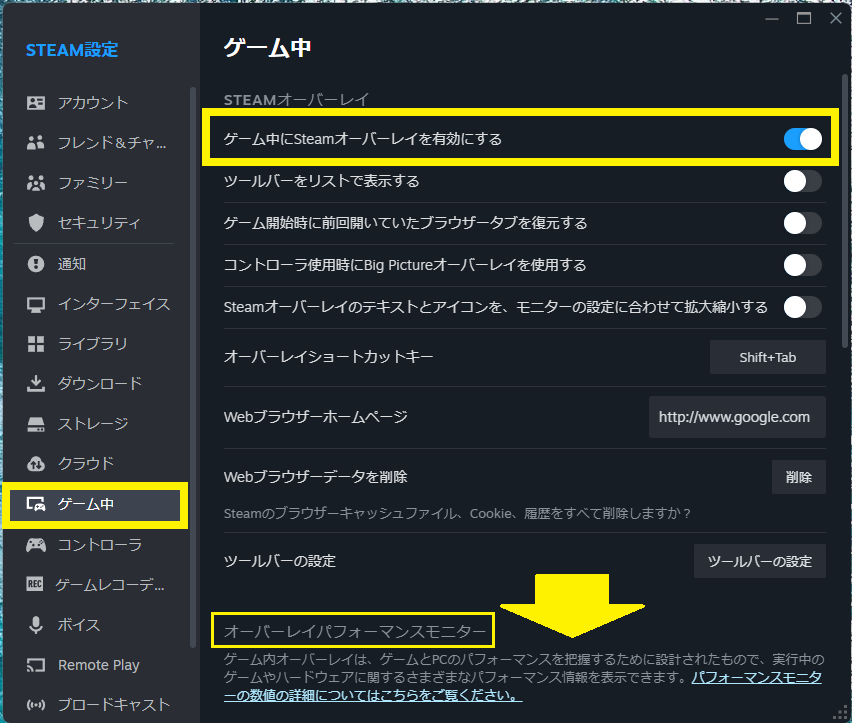The height and width of the screenshot is (723, 852).
Task: Click the ストレージ drive icon
Action: coord(36,424)
